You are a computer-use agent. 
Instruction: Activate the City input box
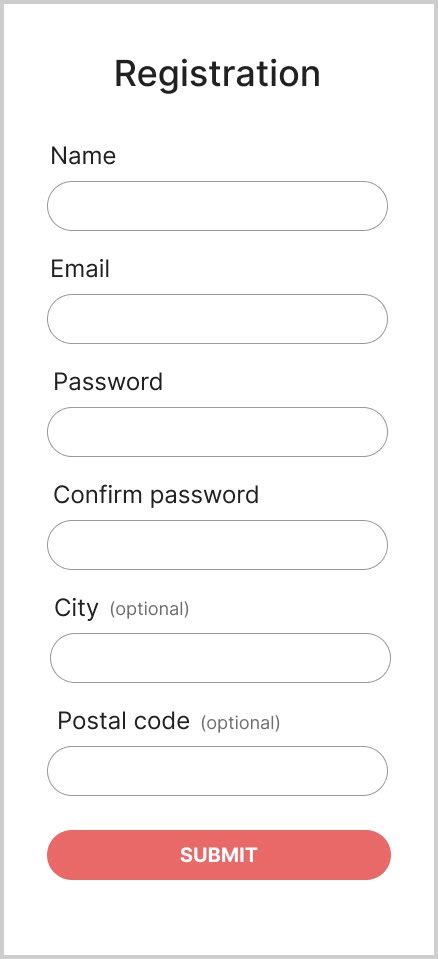(220, 658)
